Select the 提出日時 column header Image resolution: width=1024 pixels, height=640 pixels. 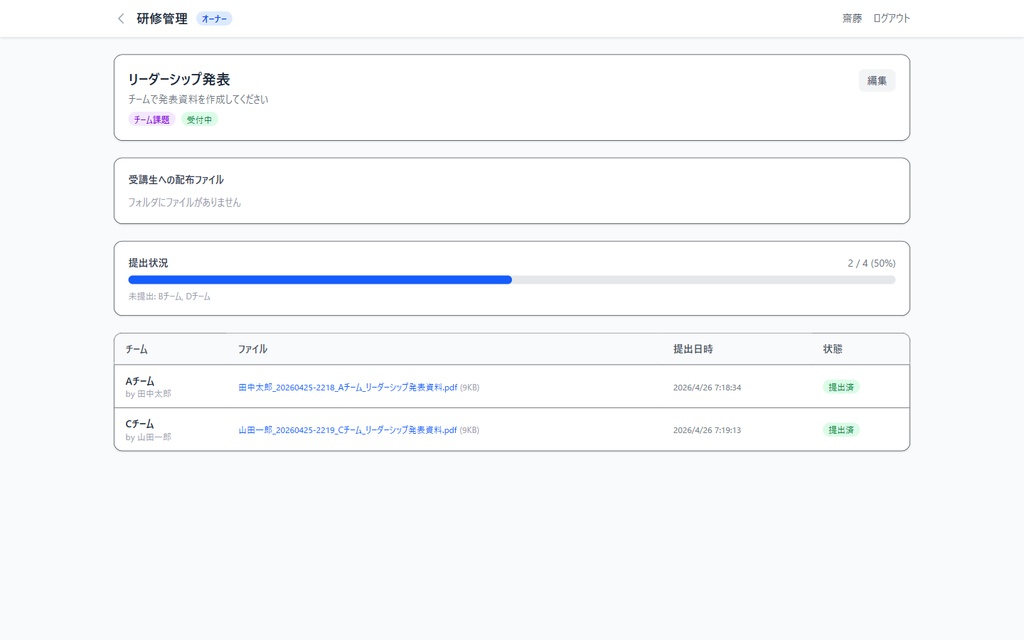[692, 349]
